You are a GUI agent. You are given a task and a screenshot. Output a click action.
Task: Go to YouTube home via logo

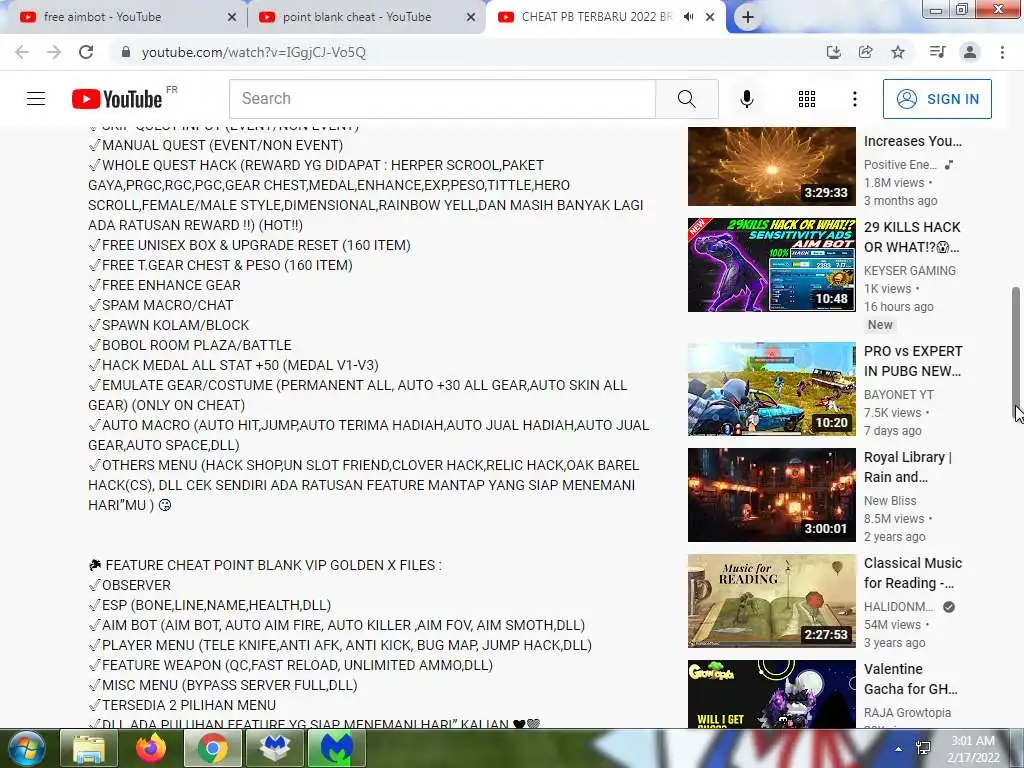pyautogui.click(x=117, y=99)
